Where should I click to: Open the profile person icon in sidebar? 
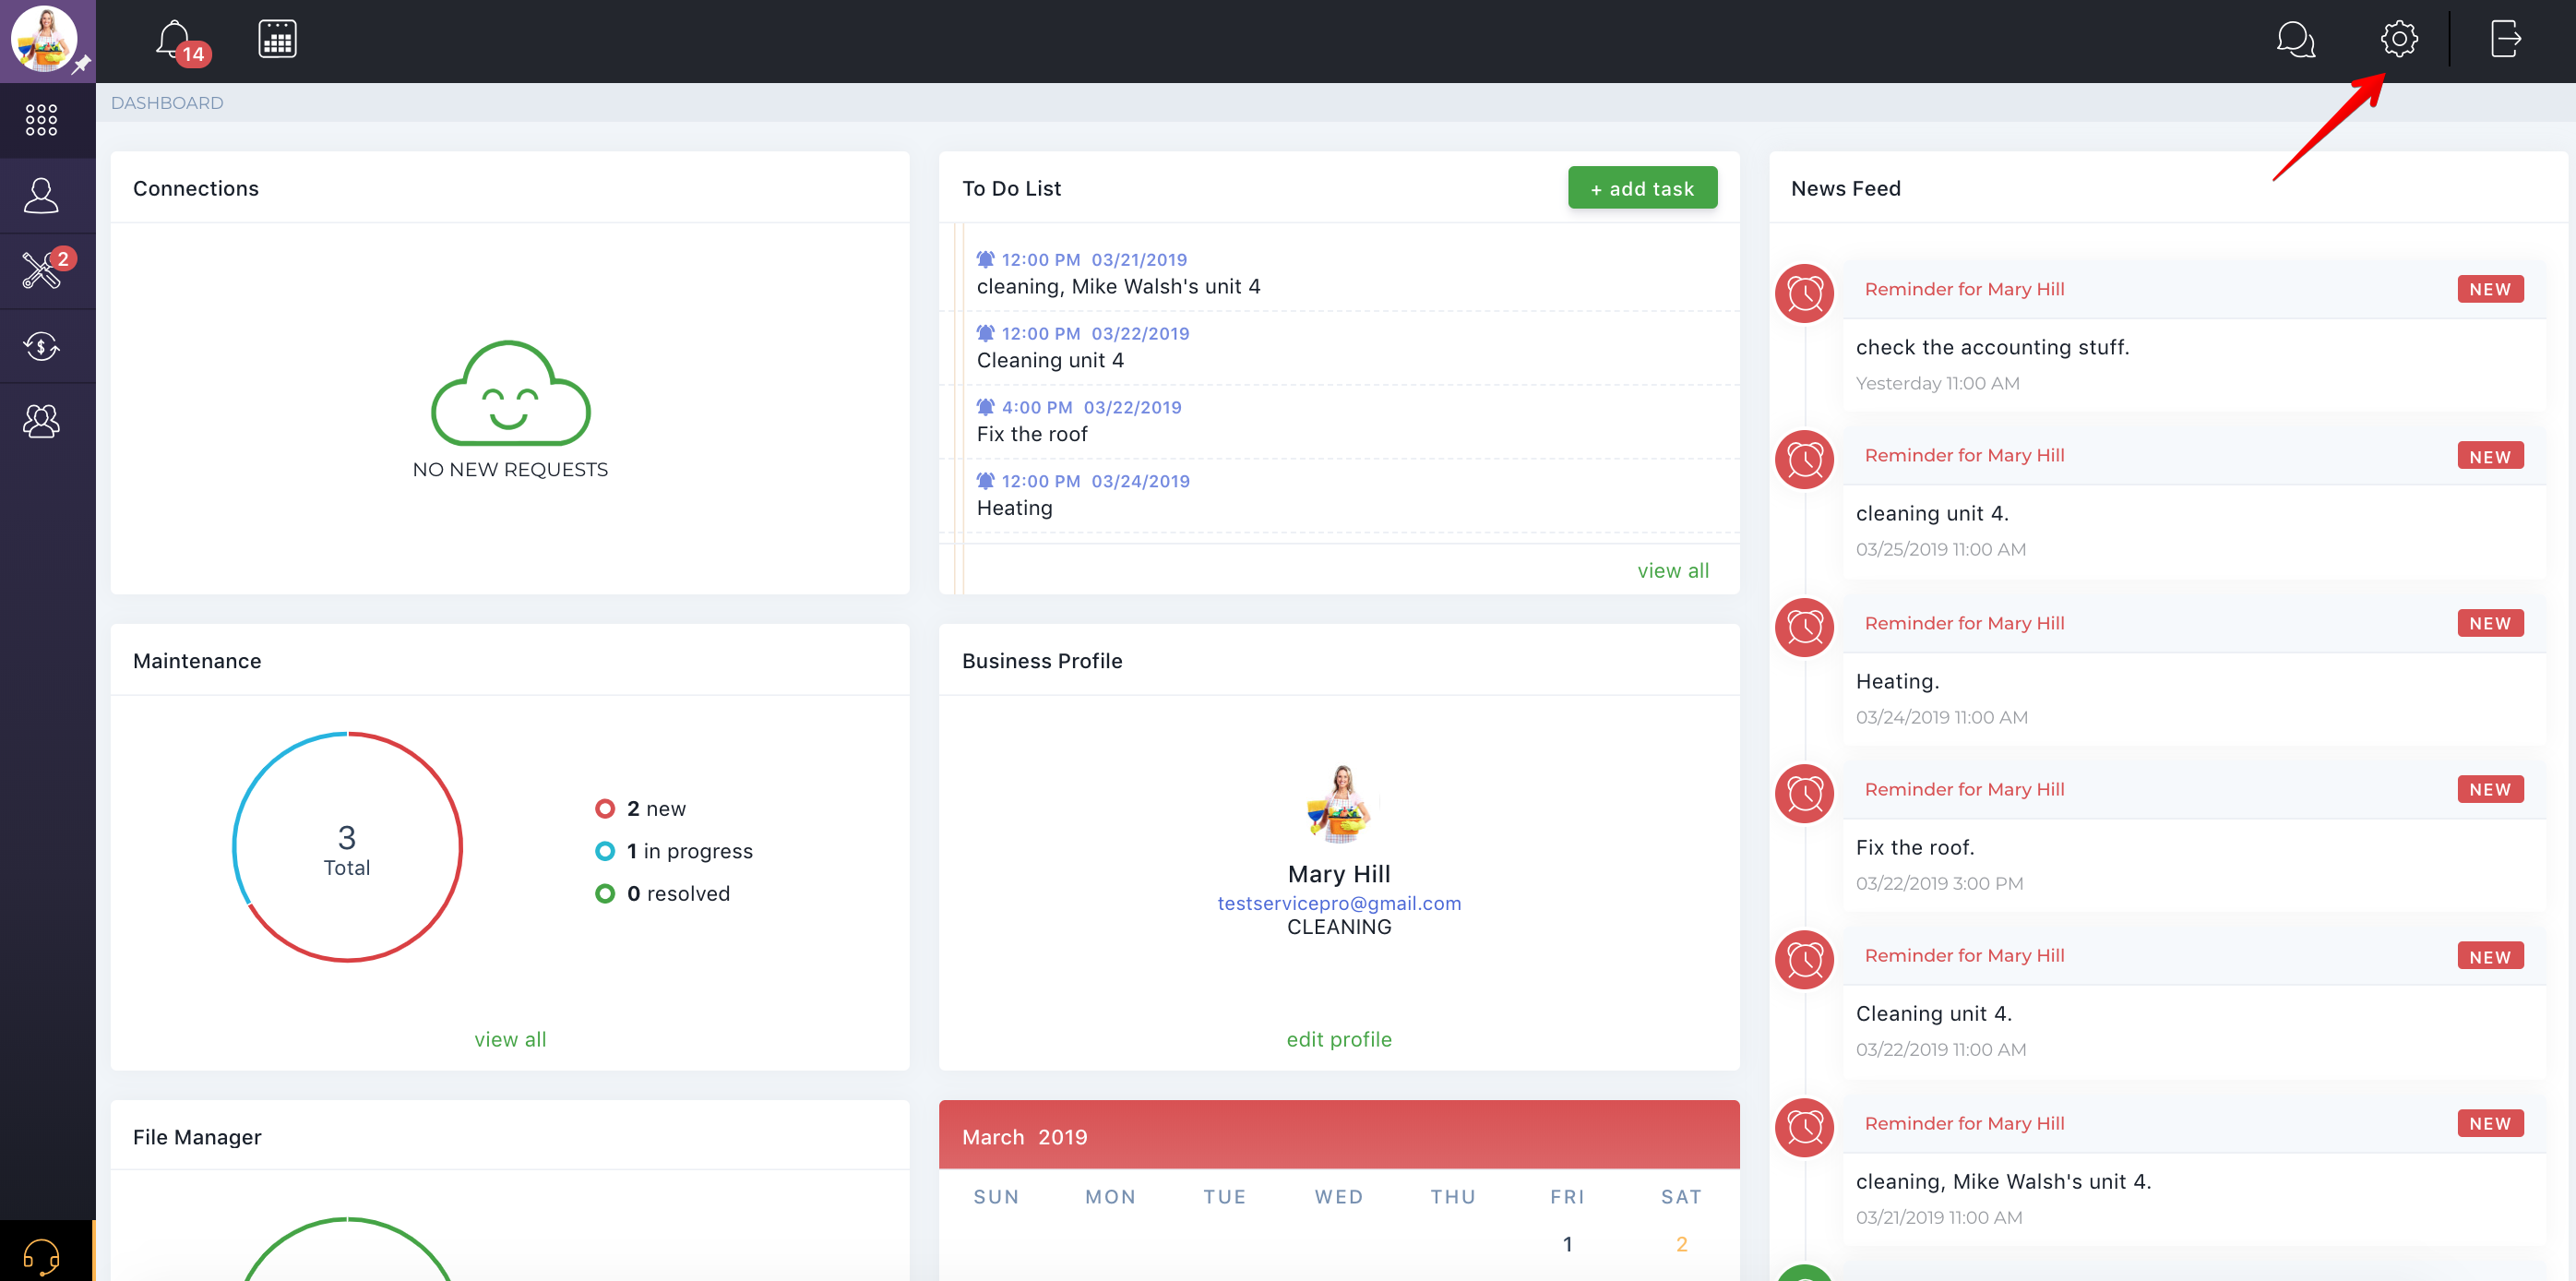[41, 195]
